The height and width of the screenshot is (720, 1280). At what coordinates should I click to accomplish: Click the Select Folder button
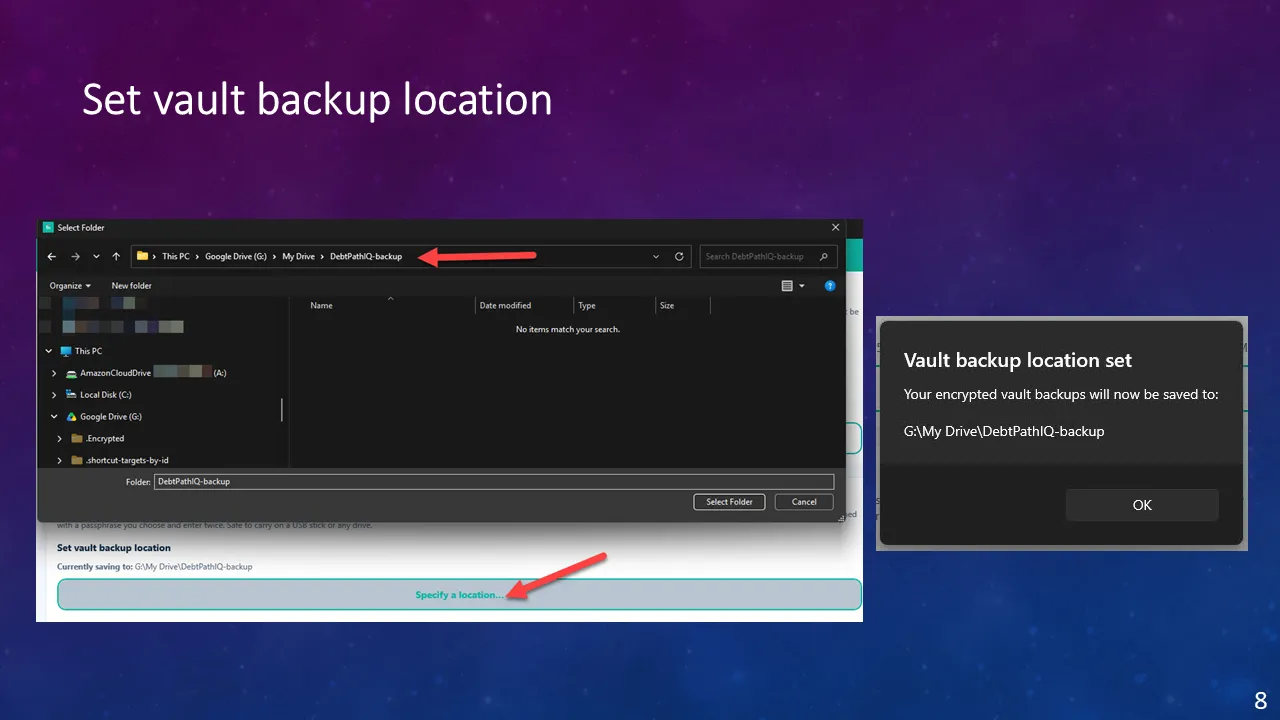coord(729,502)
